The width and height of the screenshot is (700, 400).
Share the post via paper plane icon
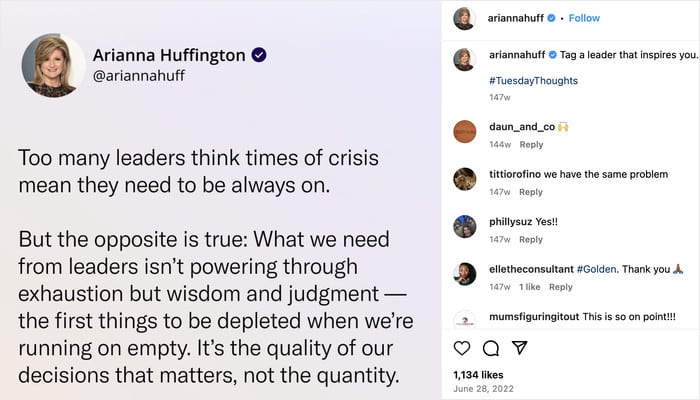[519, 348]
